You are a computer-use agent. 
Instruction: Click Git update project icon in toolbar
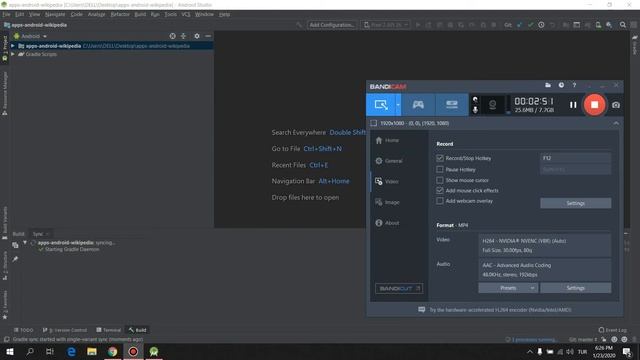(x=519, y=25)
